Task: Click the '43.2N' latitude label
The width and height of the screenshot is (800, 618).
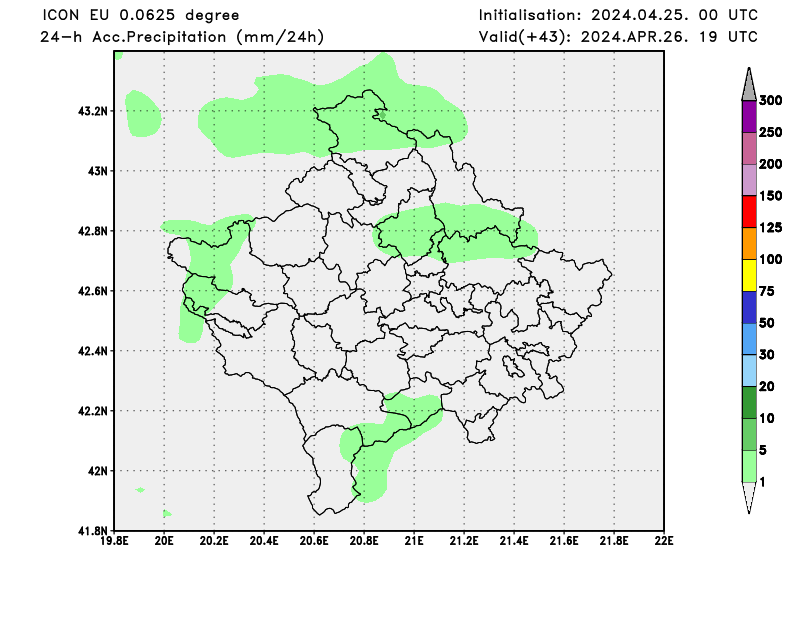Action: [x=92, y=111]
